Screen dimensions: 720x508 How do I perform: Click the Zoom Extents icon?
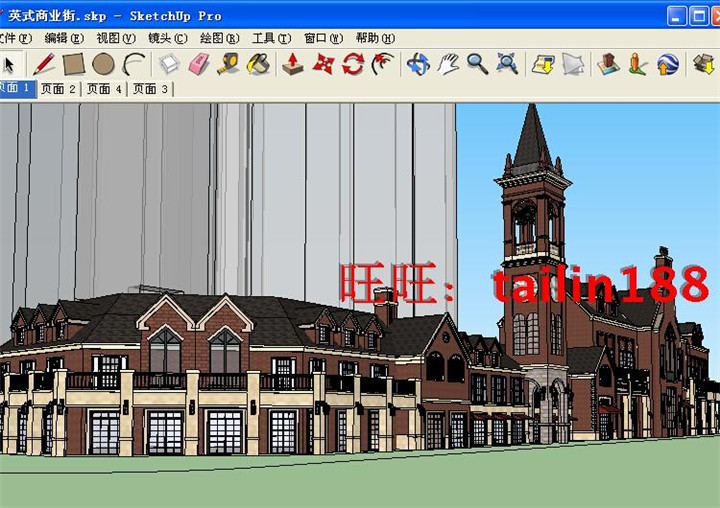pos(507,64)
